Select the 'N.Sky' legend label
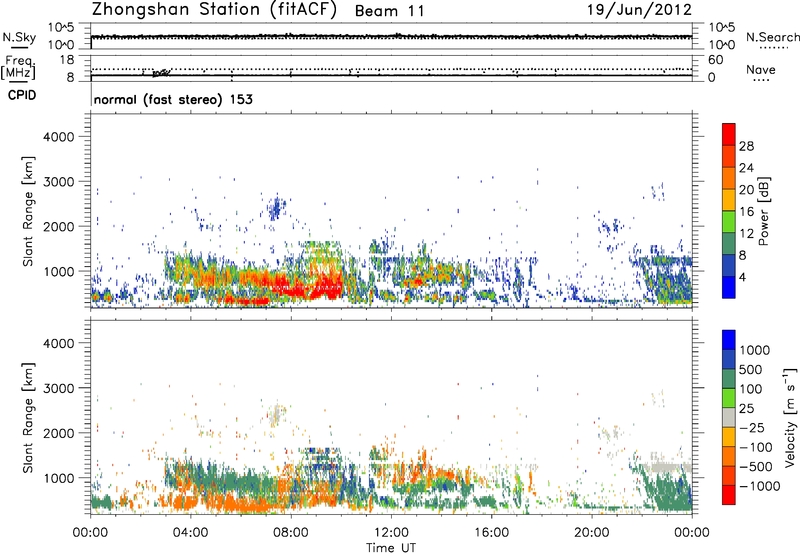The image size is (800, 554). (x=19, y=37)
